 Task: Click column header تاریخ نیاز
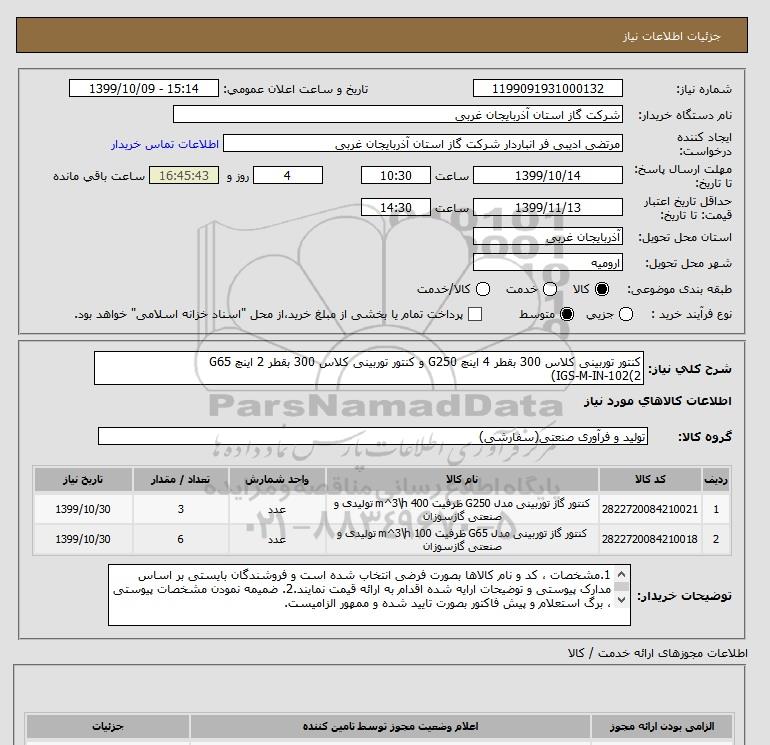point(83,480)
